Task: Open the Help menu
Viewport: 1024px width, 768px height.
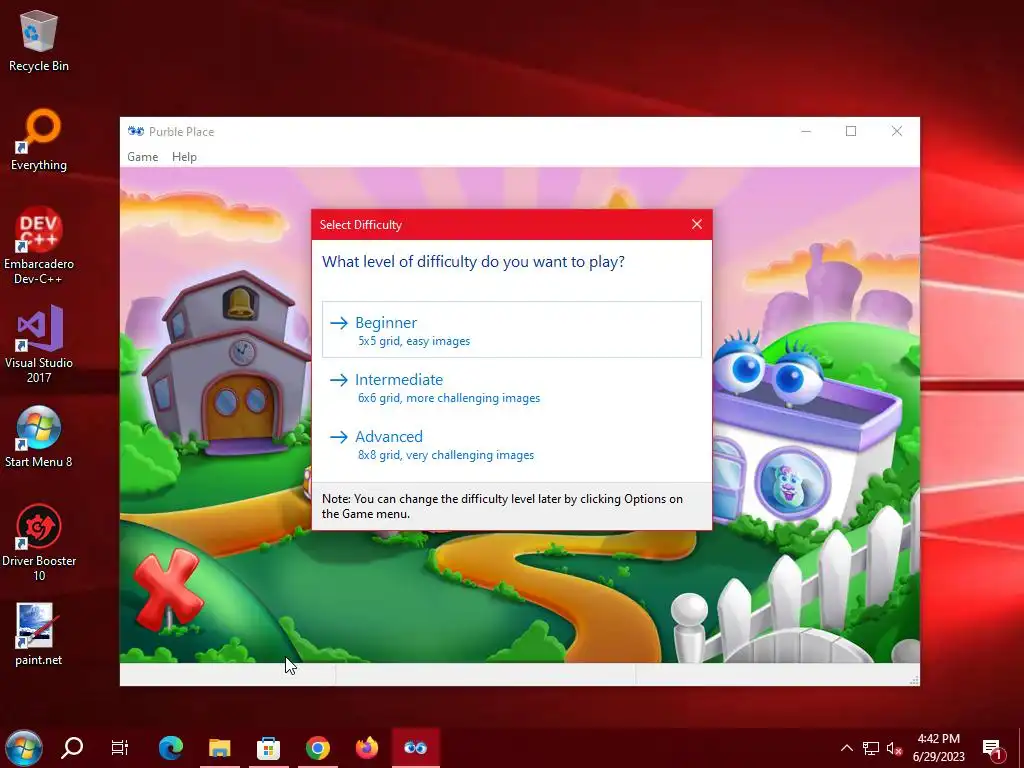Action: pyautogui.click(x=184, y=157)
